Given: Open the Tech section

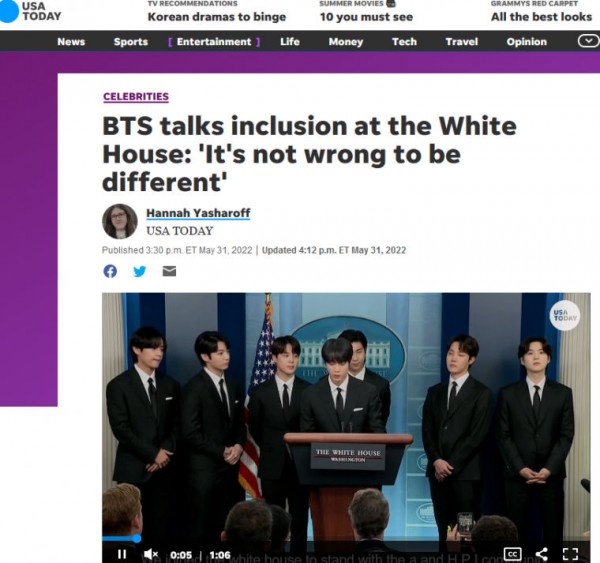Looking at the screenshot, I should point(404,42).
